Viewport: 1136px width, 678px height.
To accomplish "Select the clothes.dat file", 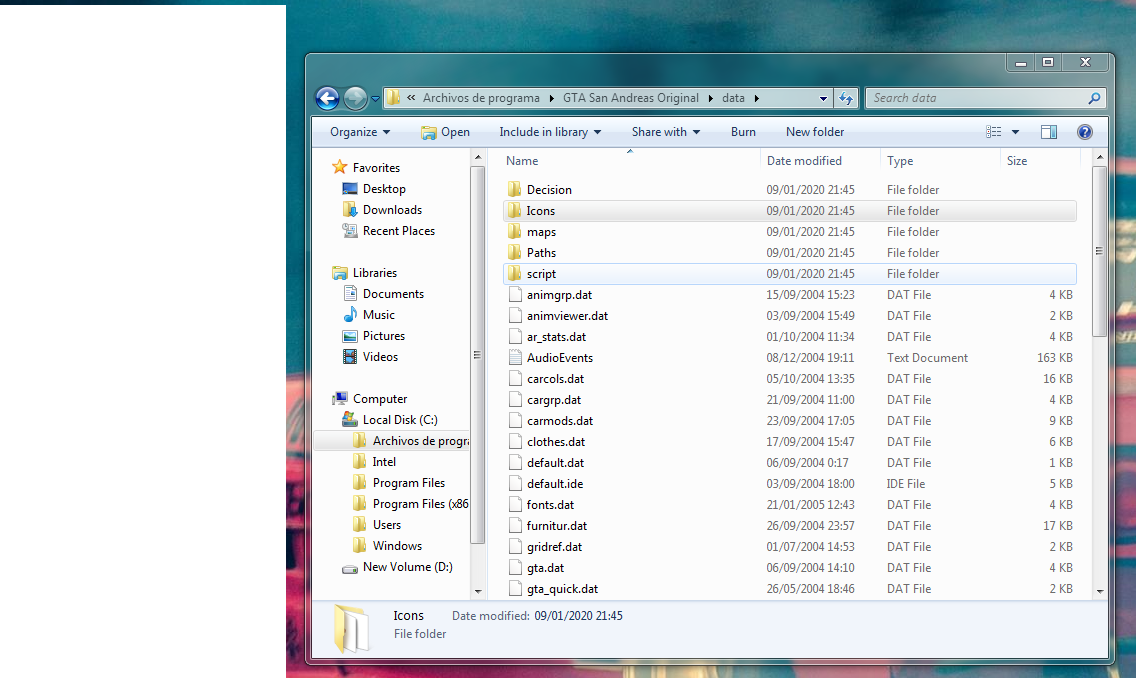I will point(556,442).
